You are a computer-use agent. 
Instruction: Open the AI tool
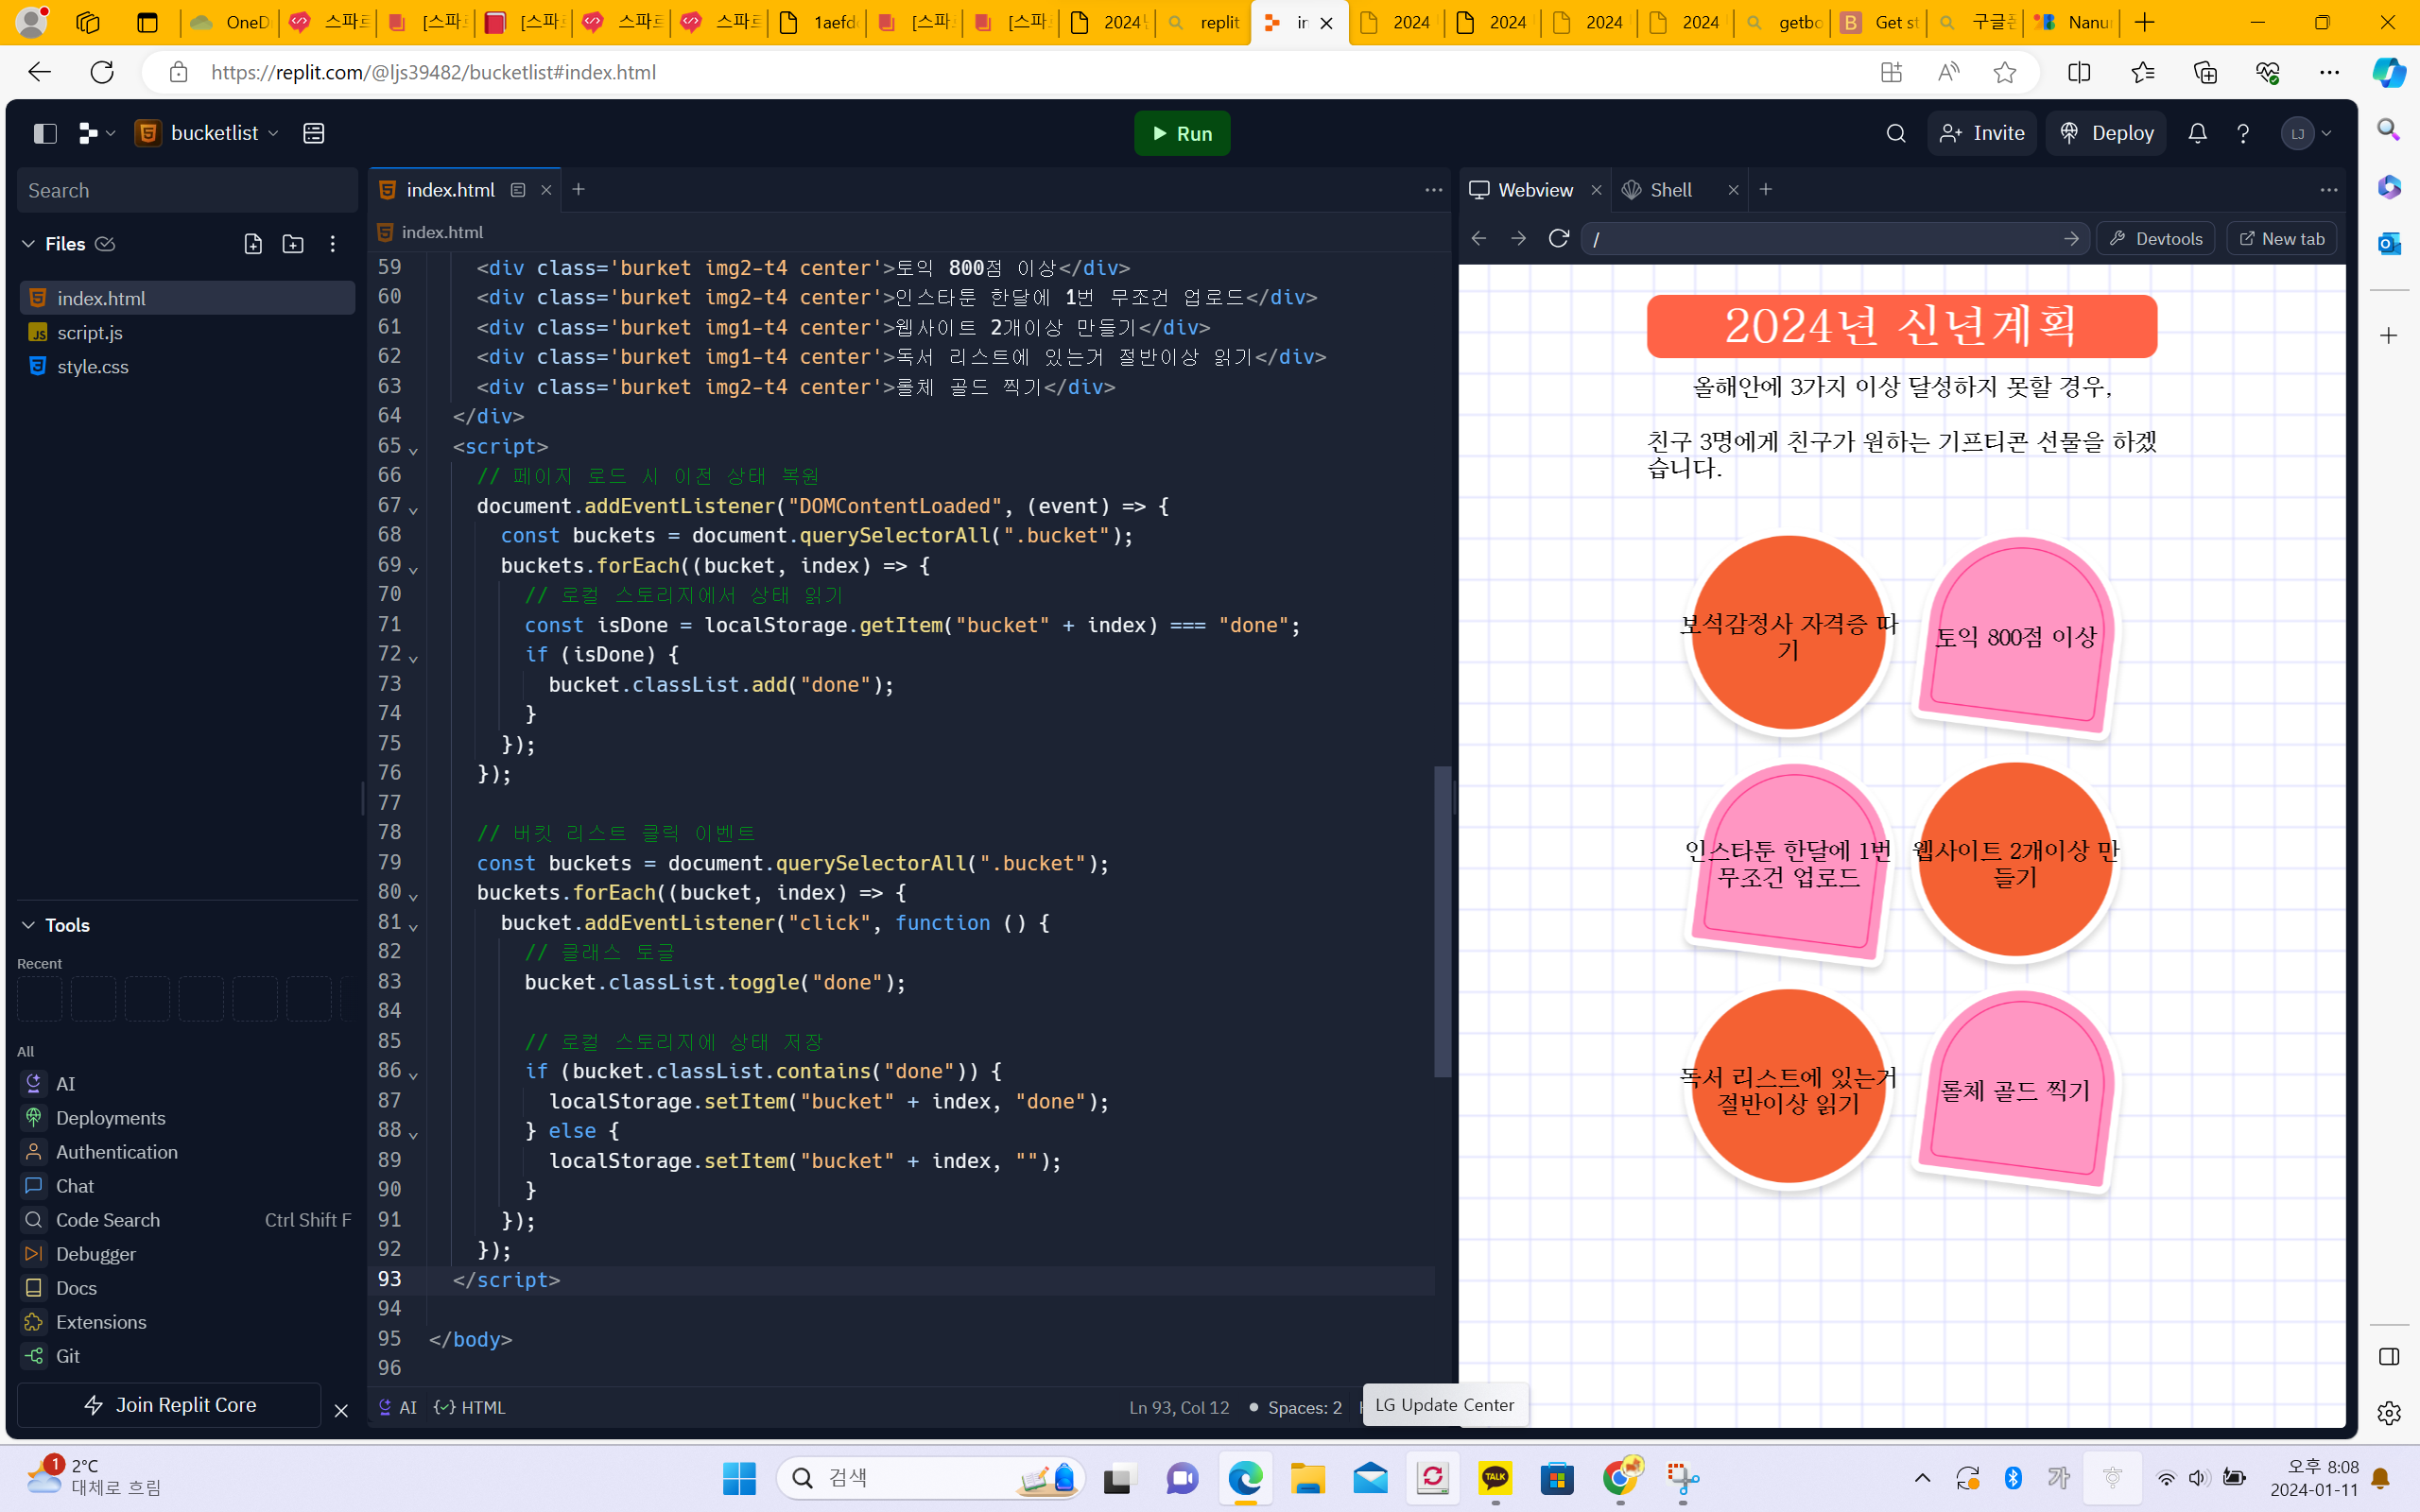(187, 1084)
